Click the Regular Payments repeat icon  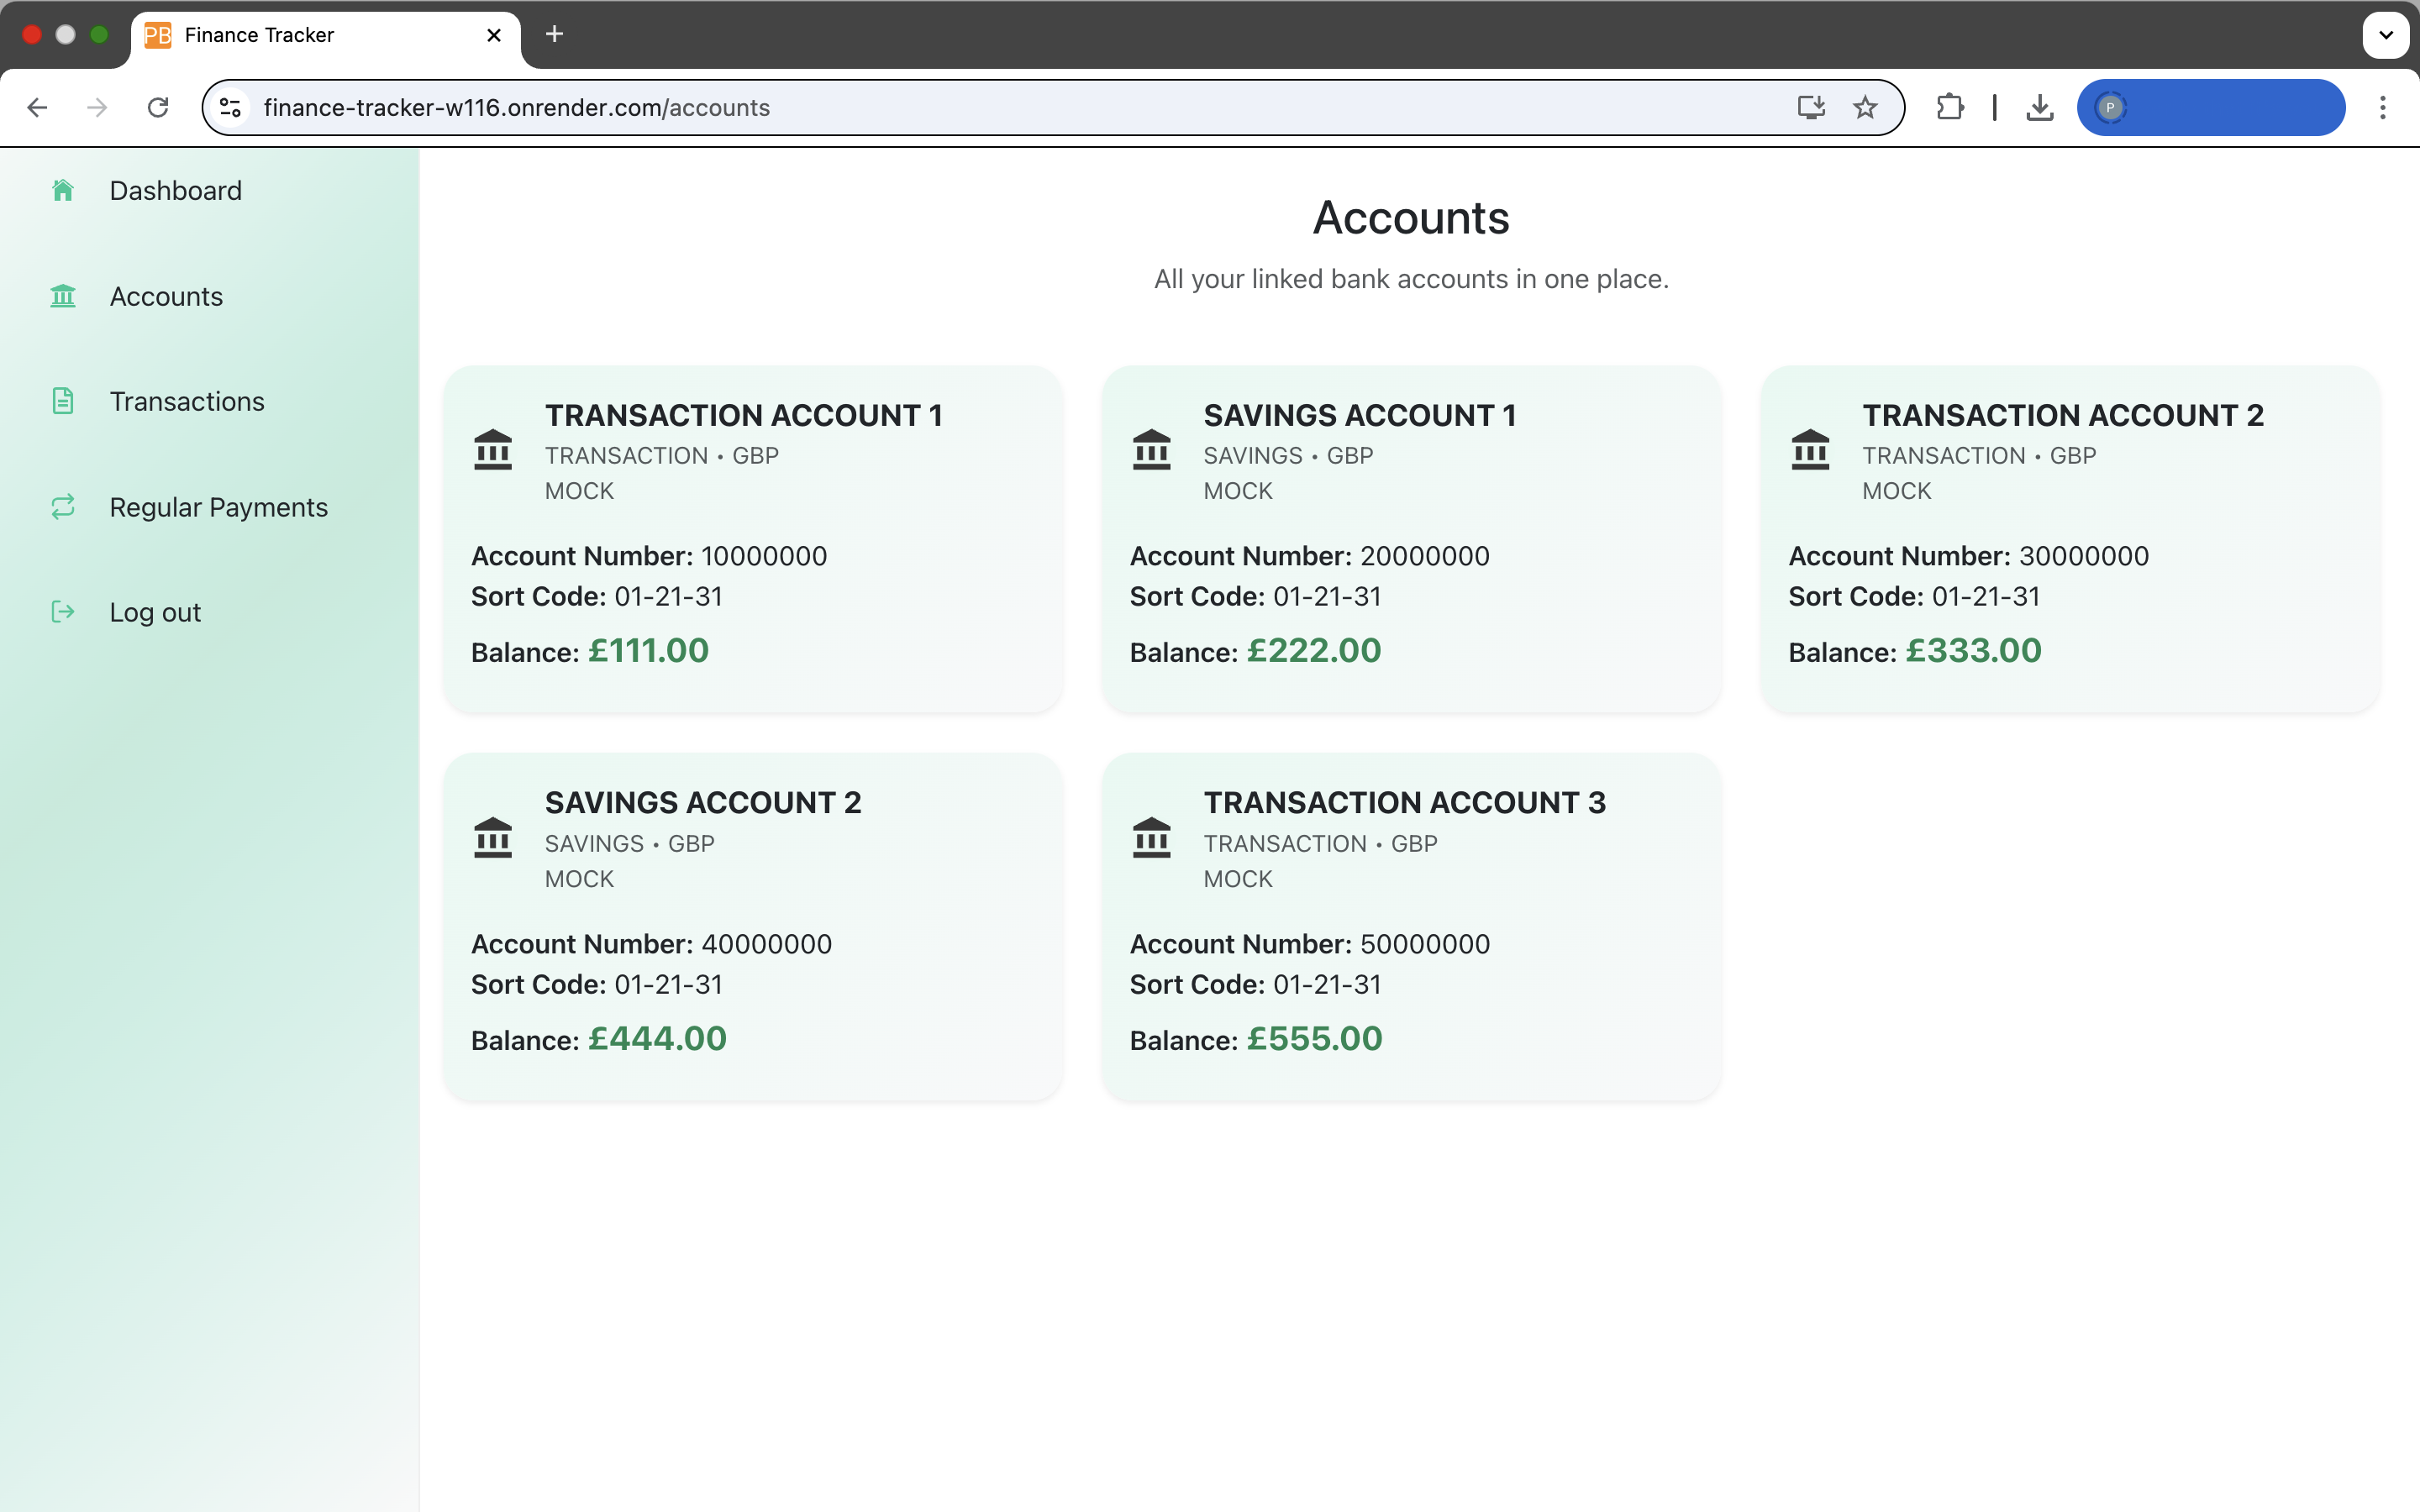[63, 507]
